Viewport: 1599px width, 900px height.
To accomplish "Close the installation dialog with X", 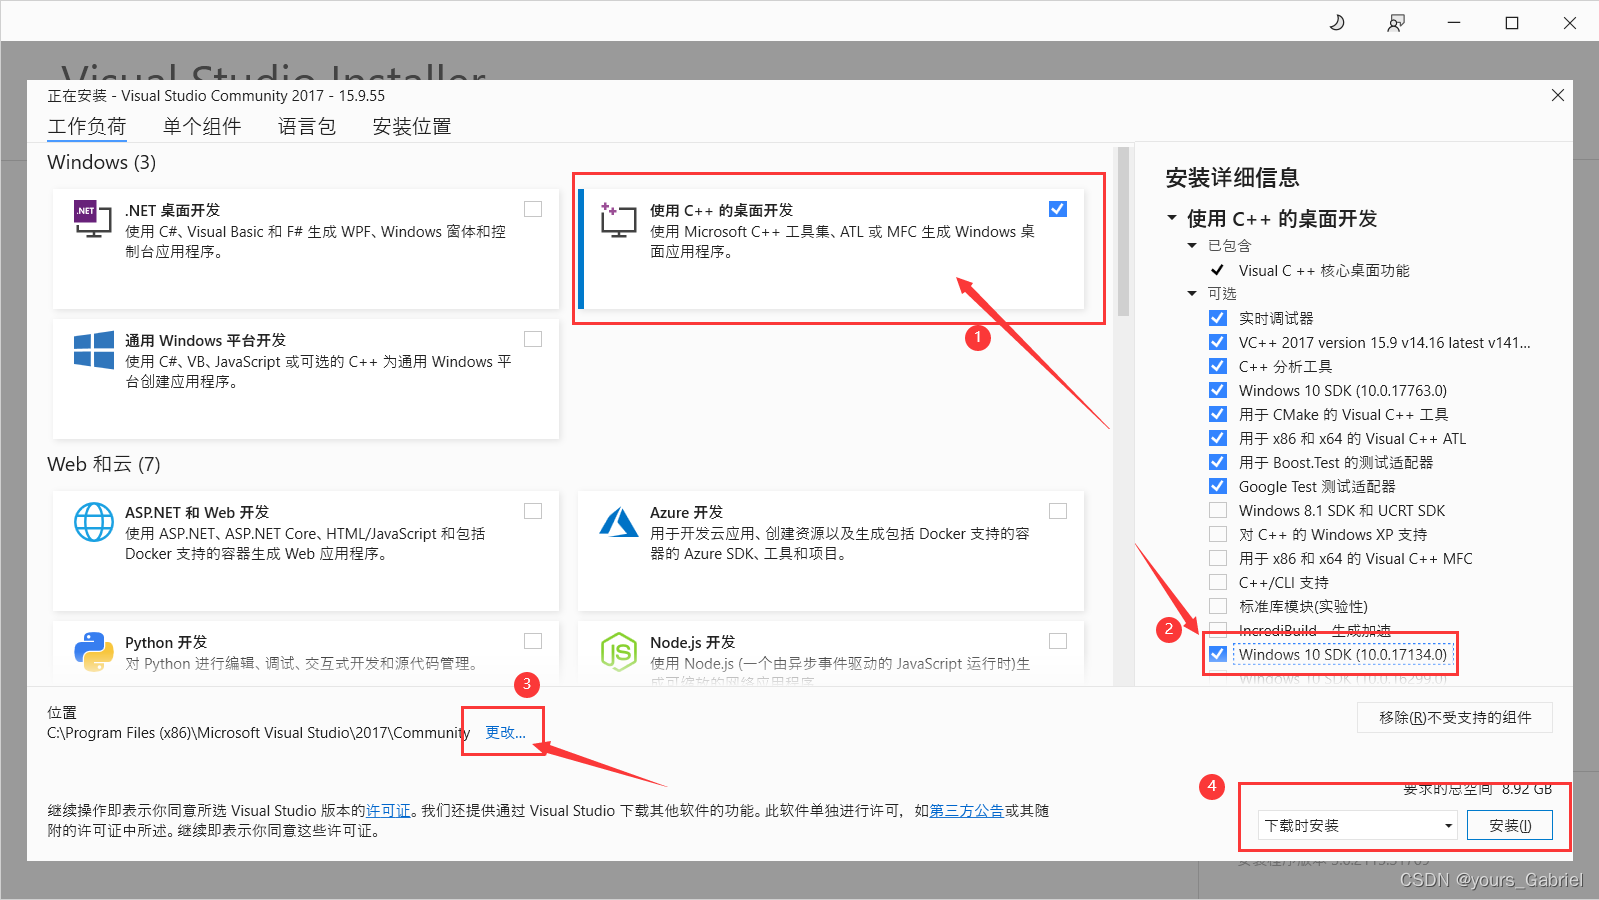I will 1557,95.
